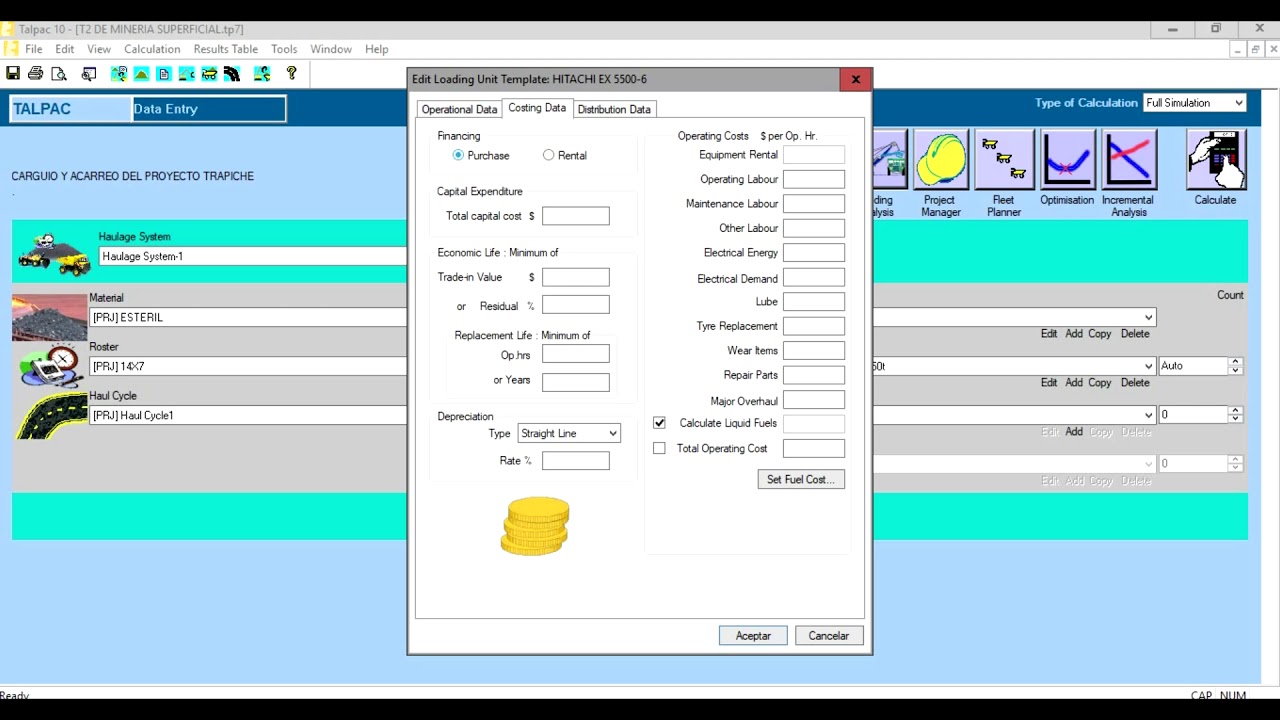Switch to the Operational Data tab

click(x=459, y=109)
